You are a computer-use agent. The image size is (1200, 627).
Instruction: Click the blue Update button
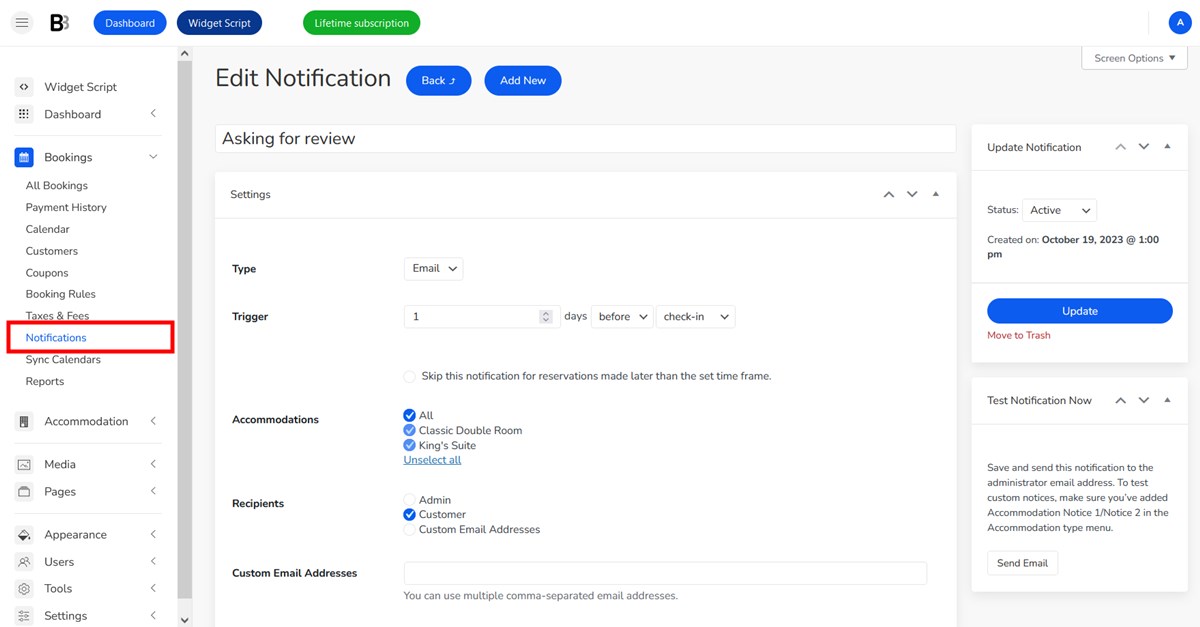tap(1079, 311)
